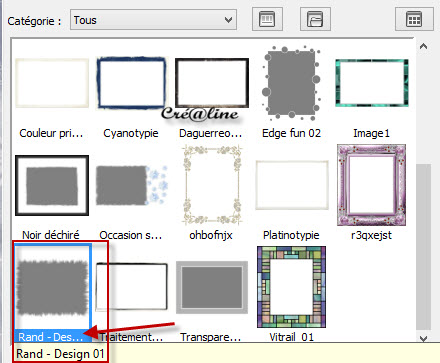Select the Occasion s... snowflake frame

(x=131, y=185)
